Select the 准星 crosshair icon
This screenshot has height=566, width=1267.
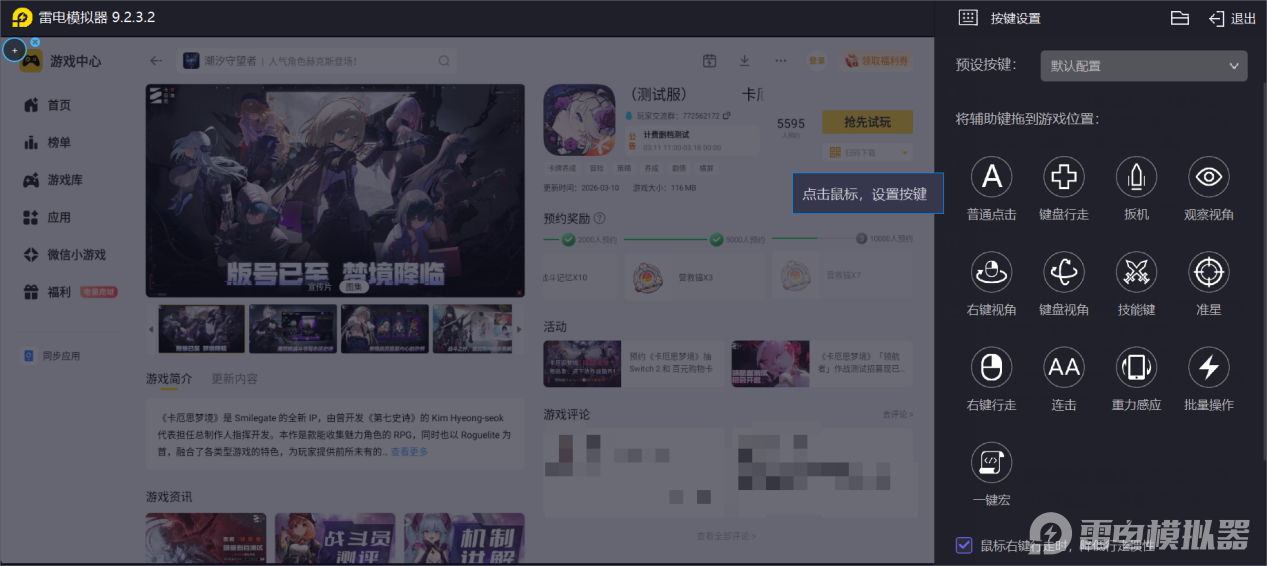tap(1208, 272)
